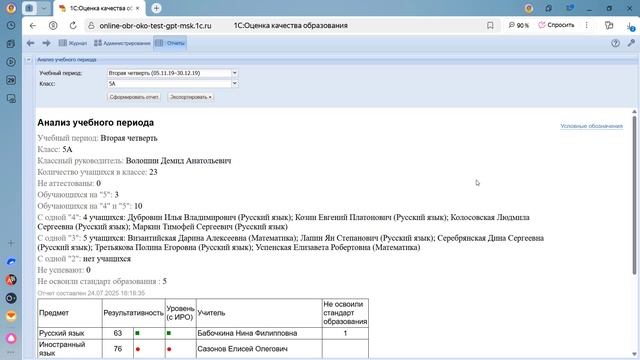Open the help question-mark icon
This screenshot has height=360, width=640.
point(615,43)
